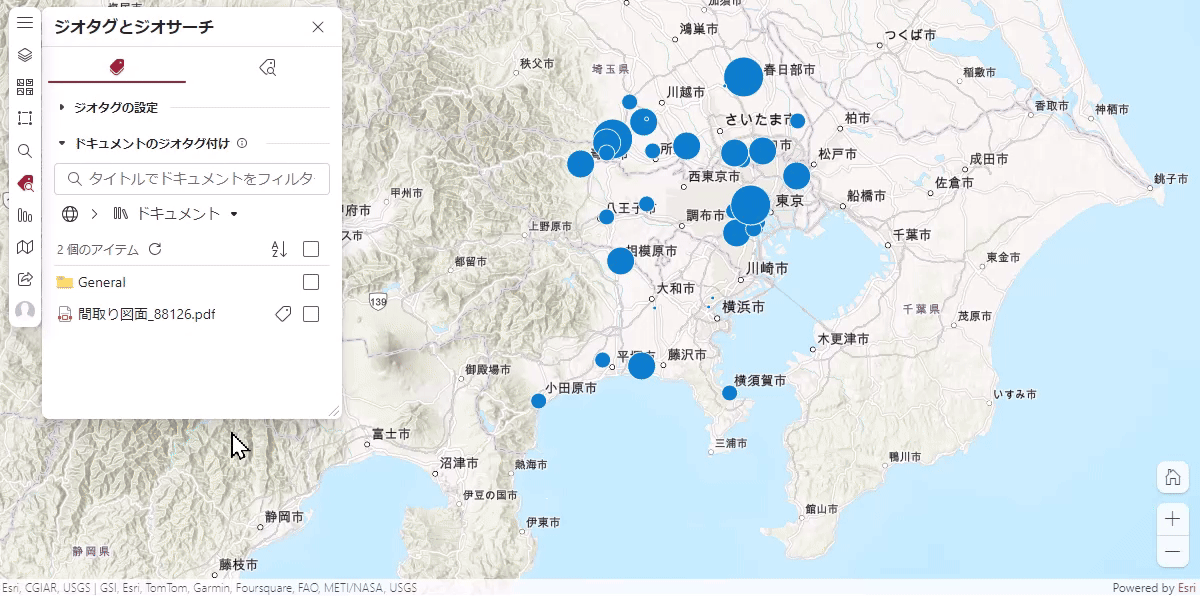1200x596 pixels.
Task: Refresh the document item list
Action: coord(155,249)
